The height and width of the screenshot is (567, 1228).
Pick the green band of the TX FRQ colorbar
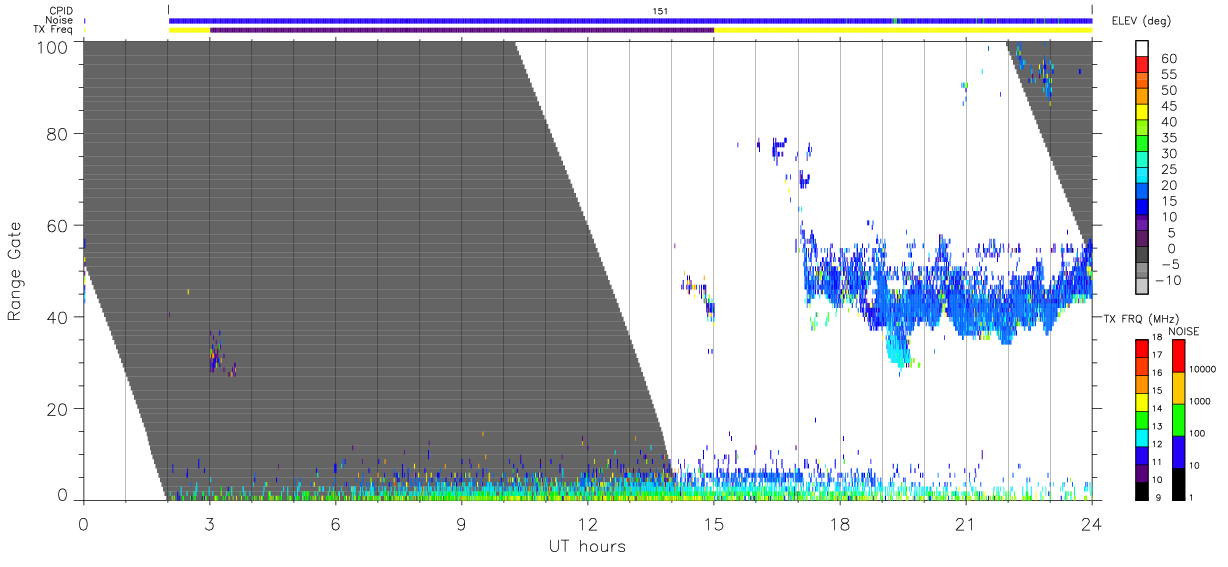(1142, 418)
